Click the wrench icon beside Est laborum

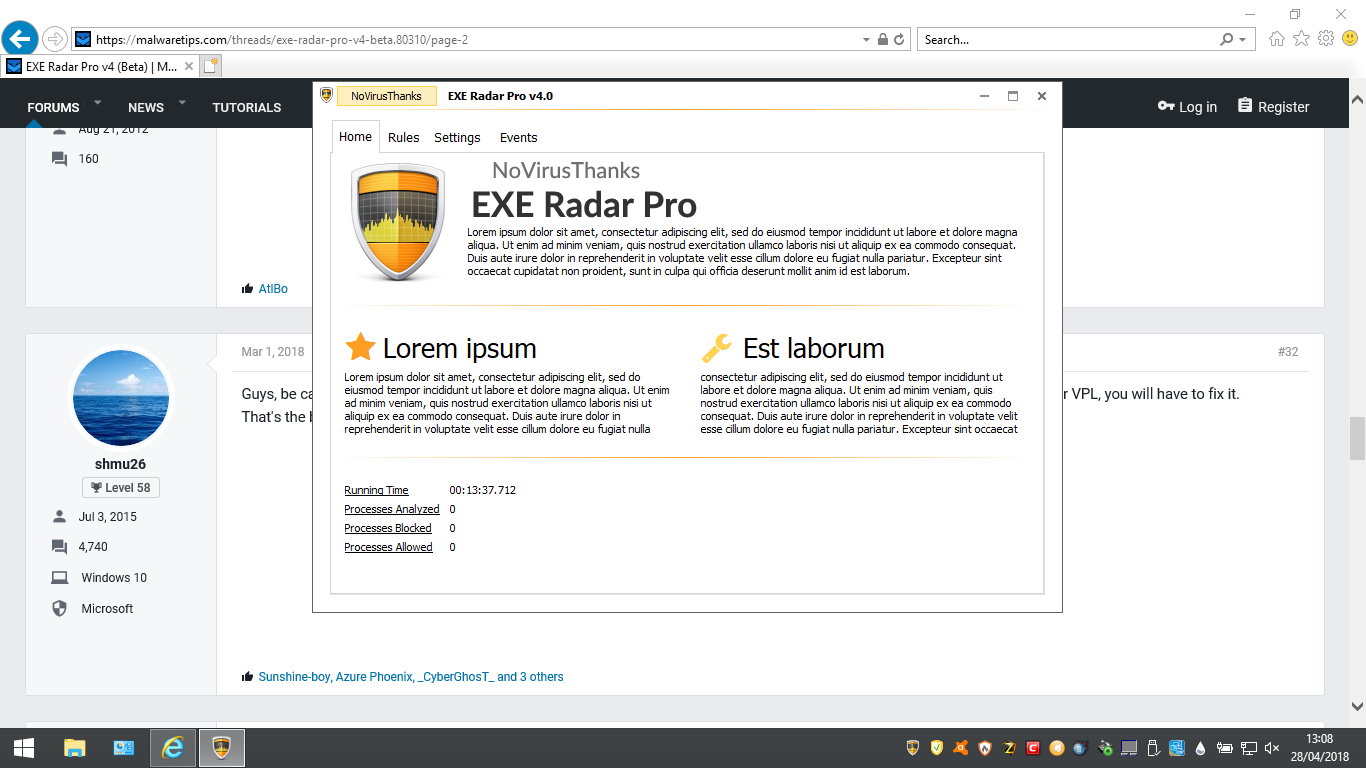pos(717,348)
